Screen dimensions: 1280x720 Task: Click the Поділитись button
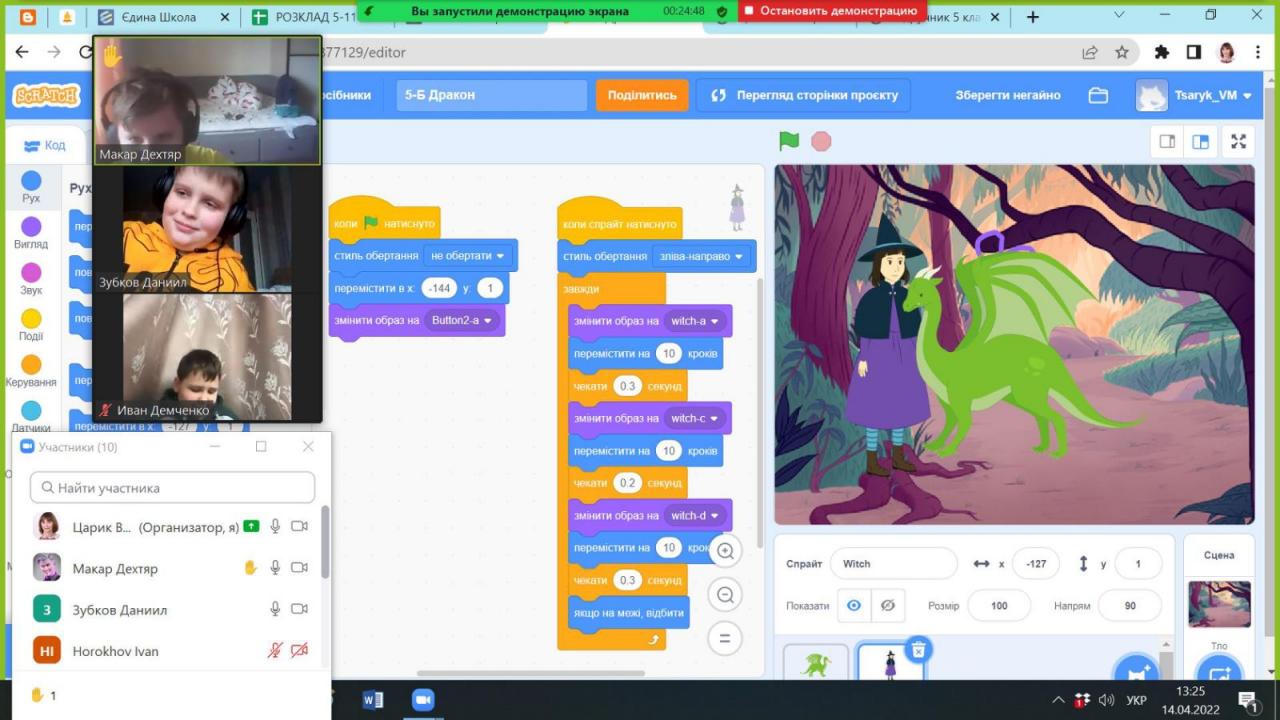[642, 95]
